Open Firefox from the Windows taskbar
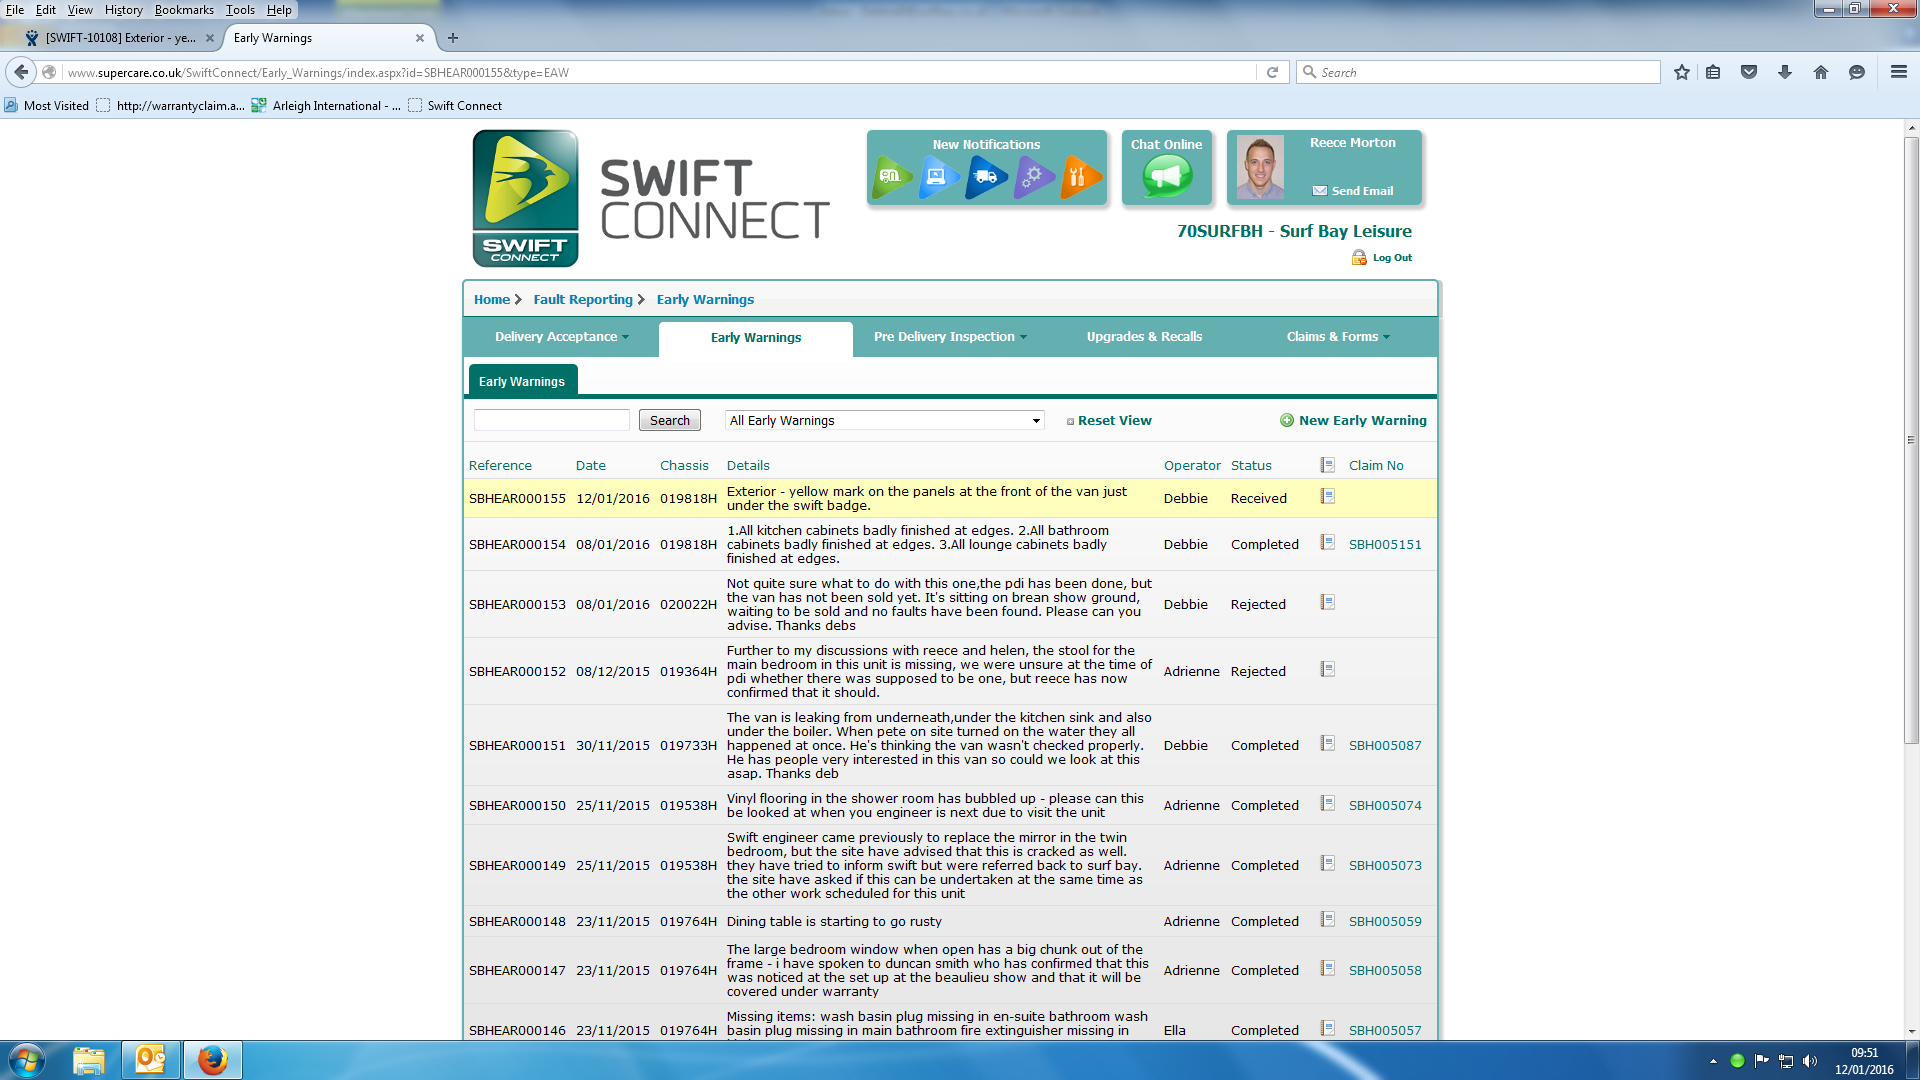This screenshot has width=1920, height=1080. point(212,1060)
